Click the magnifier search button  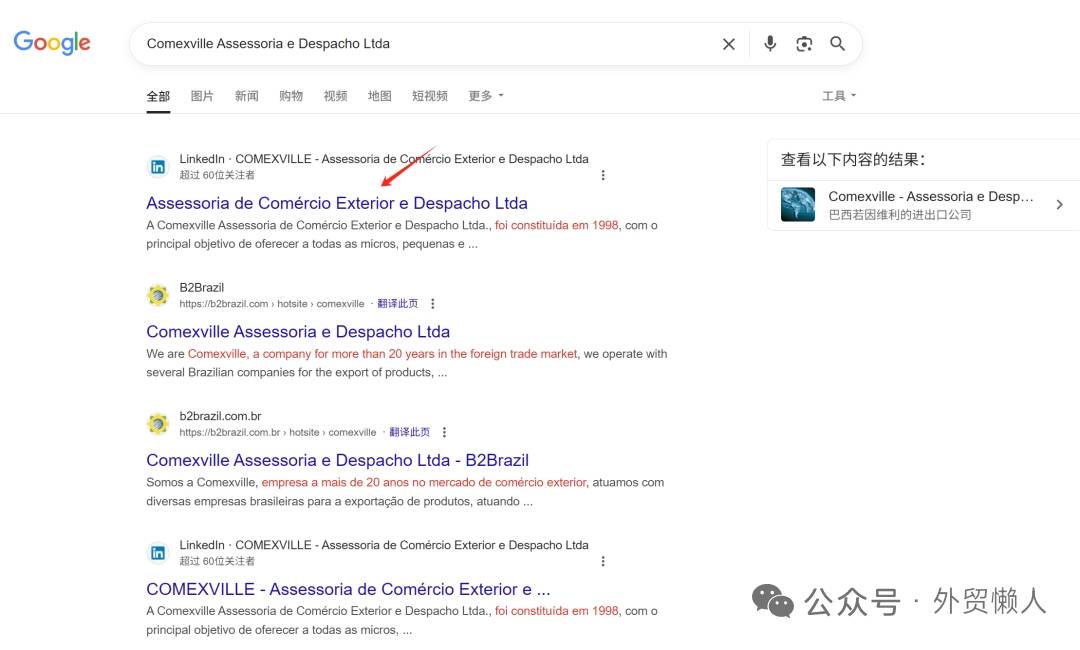(x=838, y=44)
